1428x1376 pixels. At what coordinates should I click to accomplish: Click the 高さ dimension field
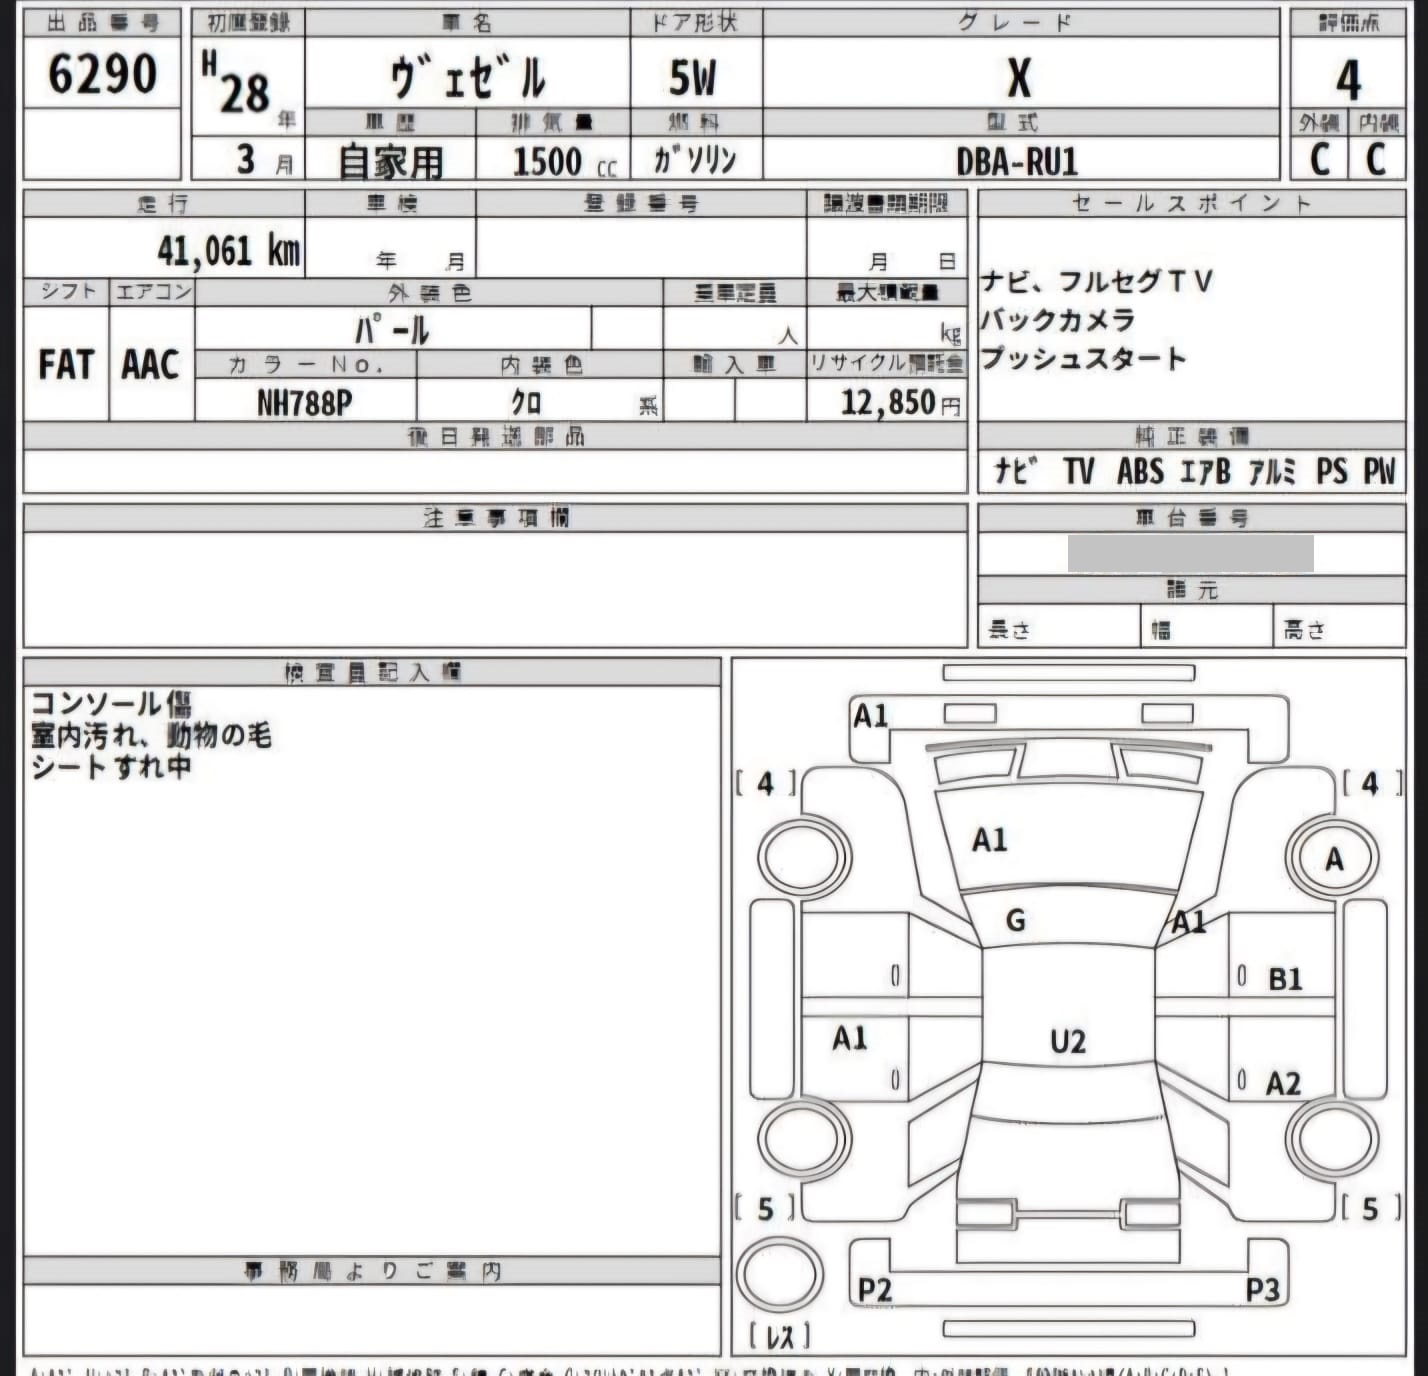(1340, 628)
